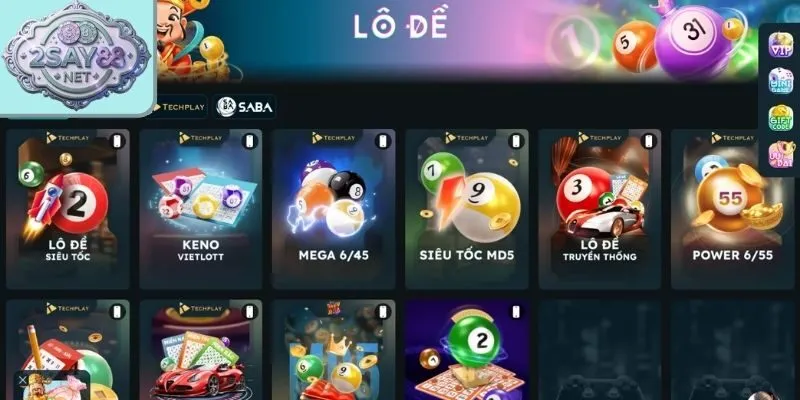800x400 pixels.
Task: Open the Gift Code sidebar icon
Action: [781, 118]
